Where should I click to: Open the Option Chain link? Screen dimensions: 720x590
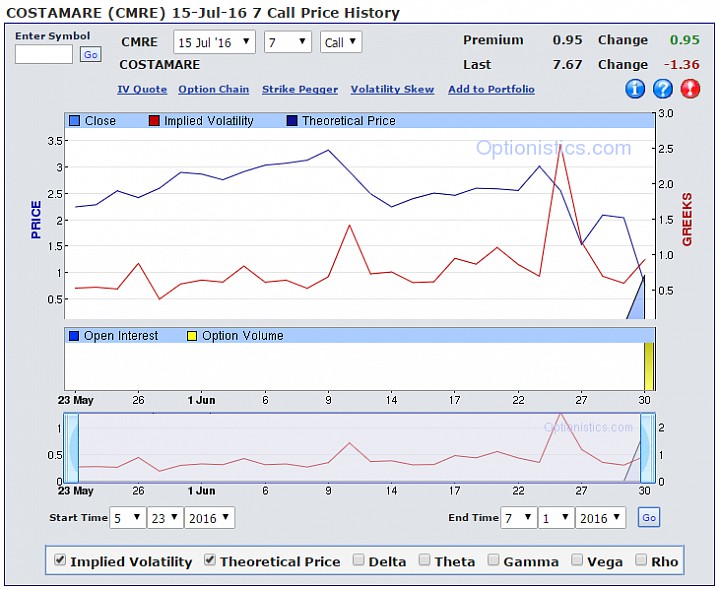pos(214,90)
